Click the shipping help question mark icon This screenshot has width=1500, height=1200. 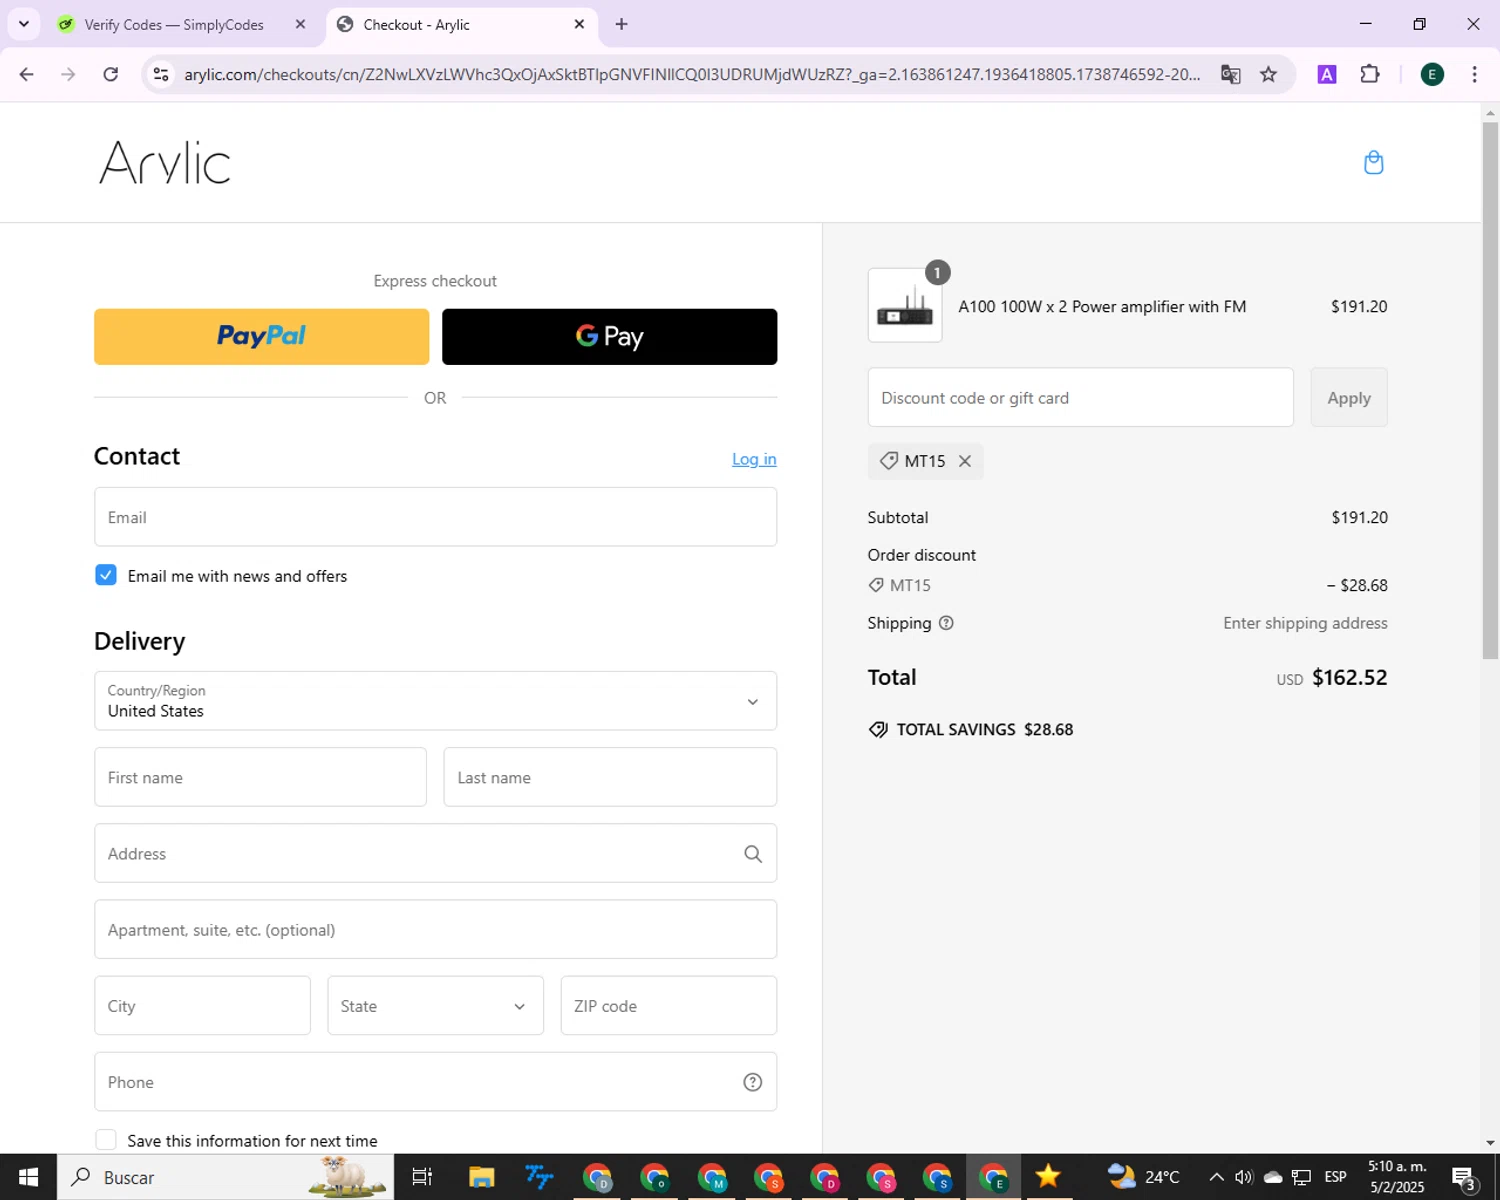946,623
